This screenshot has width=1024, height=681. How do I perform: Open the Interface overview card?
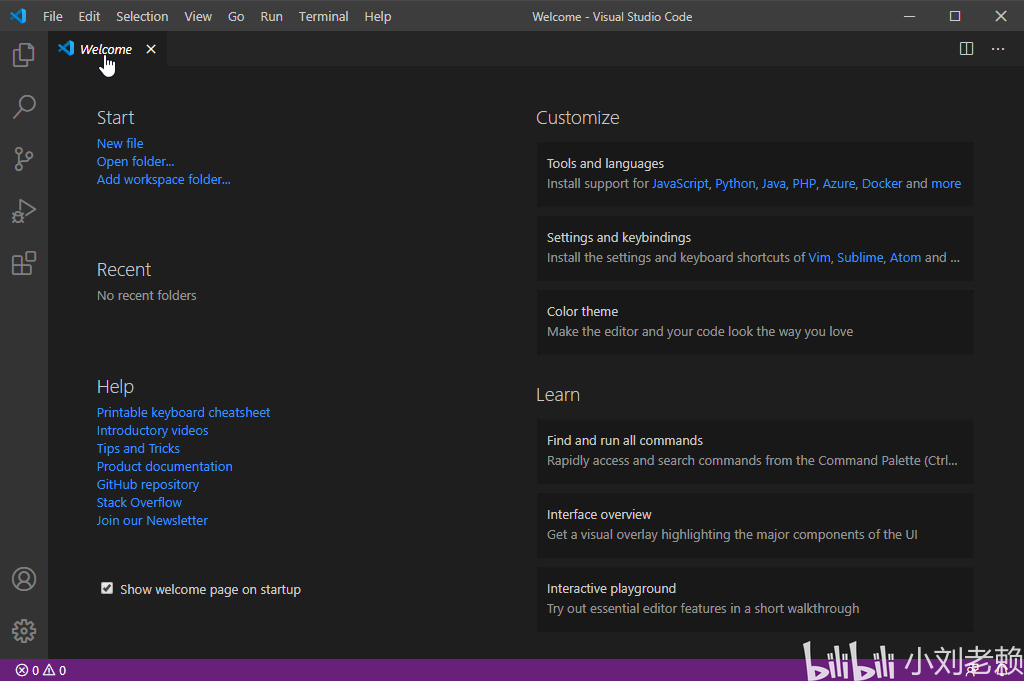755,525
